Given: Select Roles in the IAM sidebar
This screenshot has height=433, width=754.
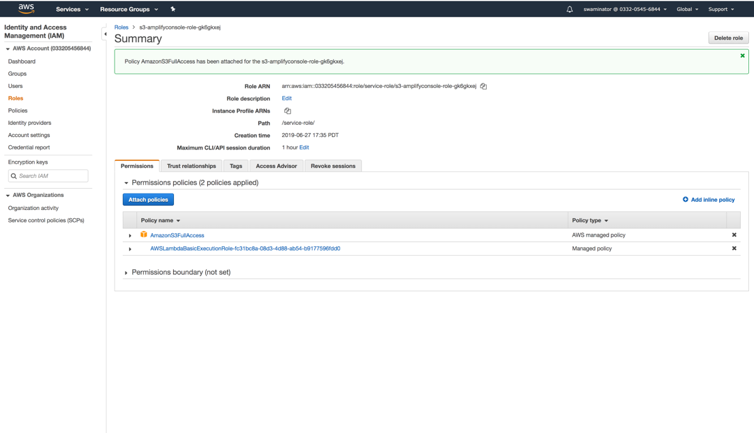Looking at the screenshot, I should click(x=15, y=98).
